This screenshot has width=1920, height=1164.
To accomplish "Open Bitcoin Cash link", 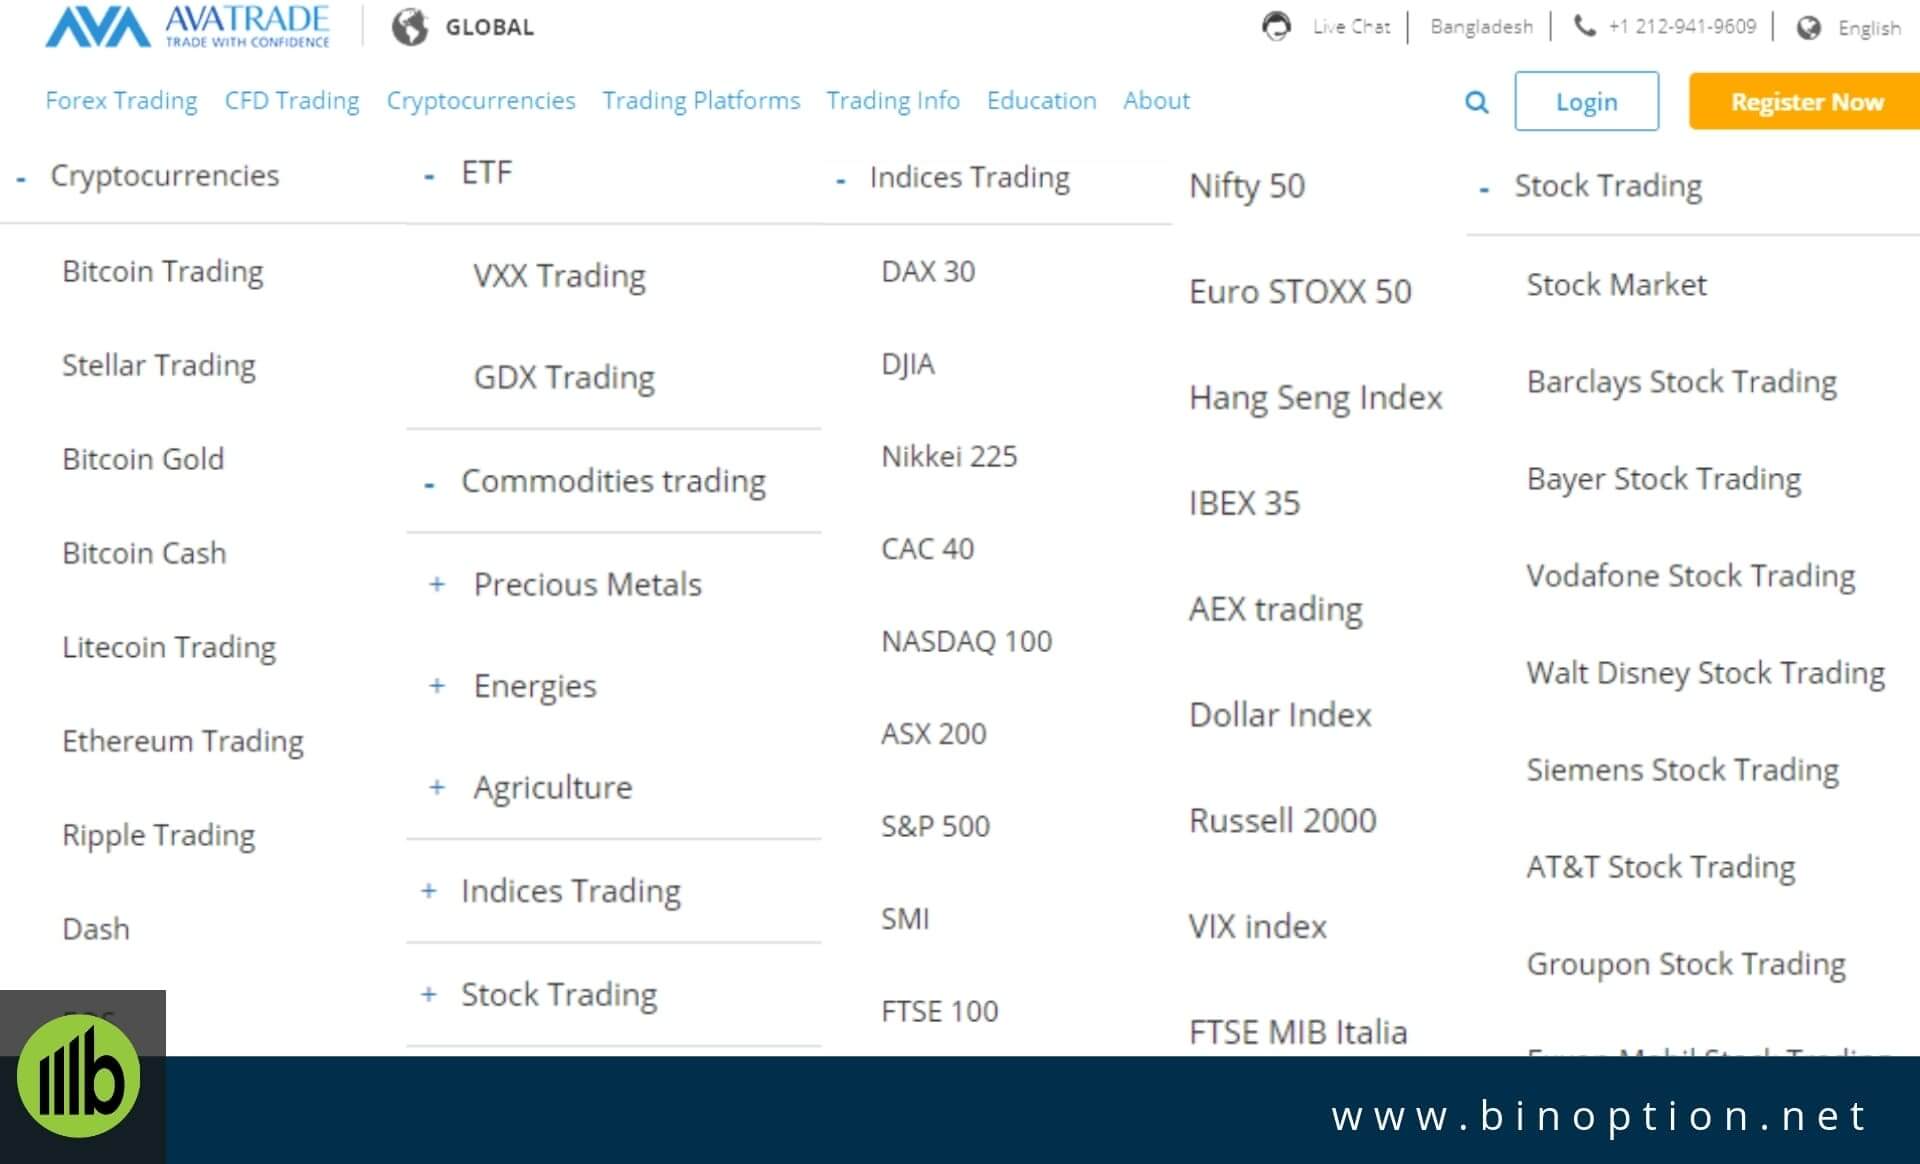I will pyautogui.click(x=144, y=553).
